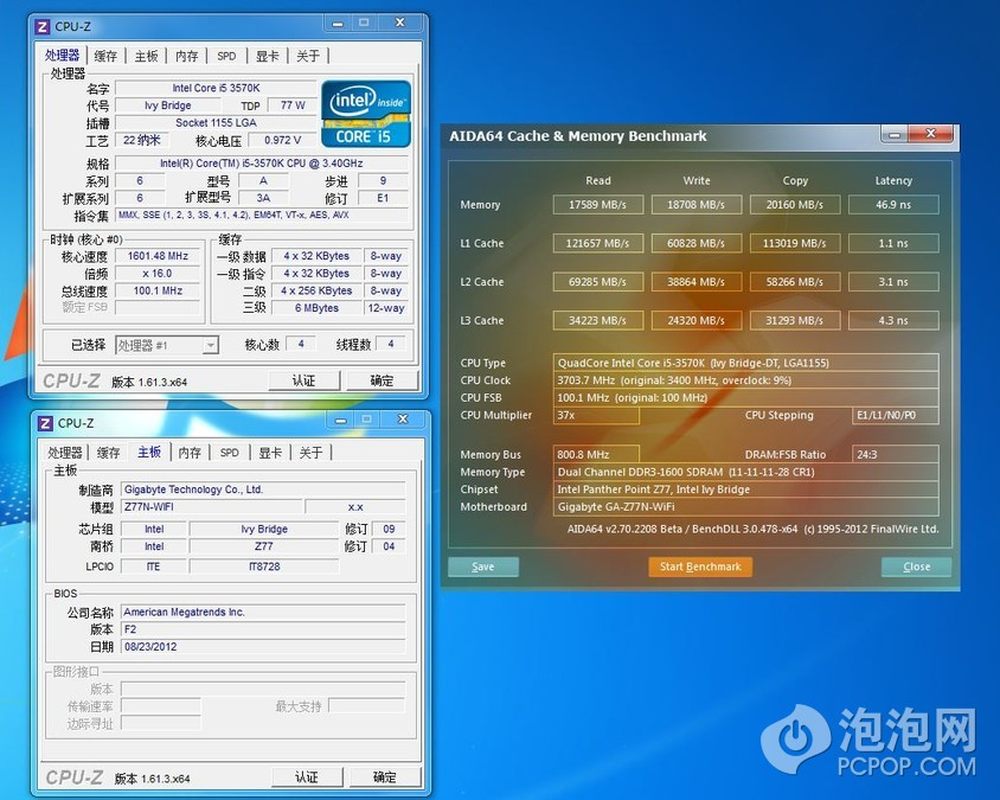
Task: Switch to 内存 tab in top CPU-Z window
Action: coord(186,56)
